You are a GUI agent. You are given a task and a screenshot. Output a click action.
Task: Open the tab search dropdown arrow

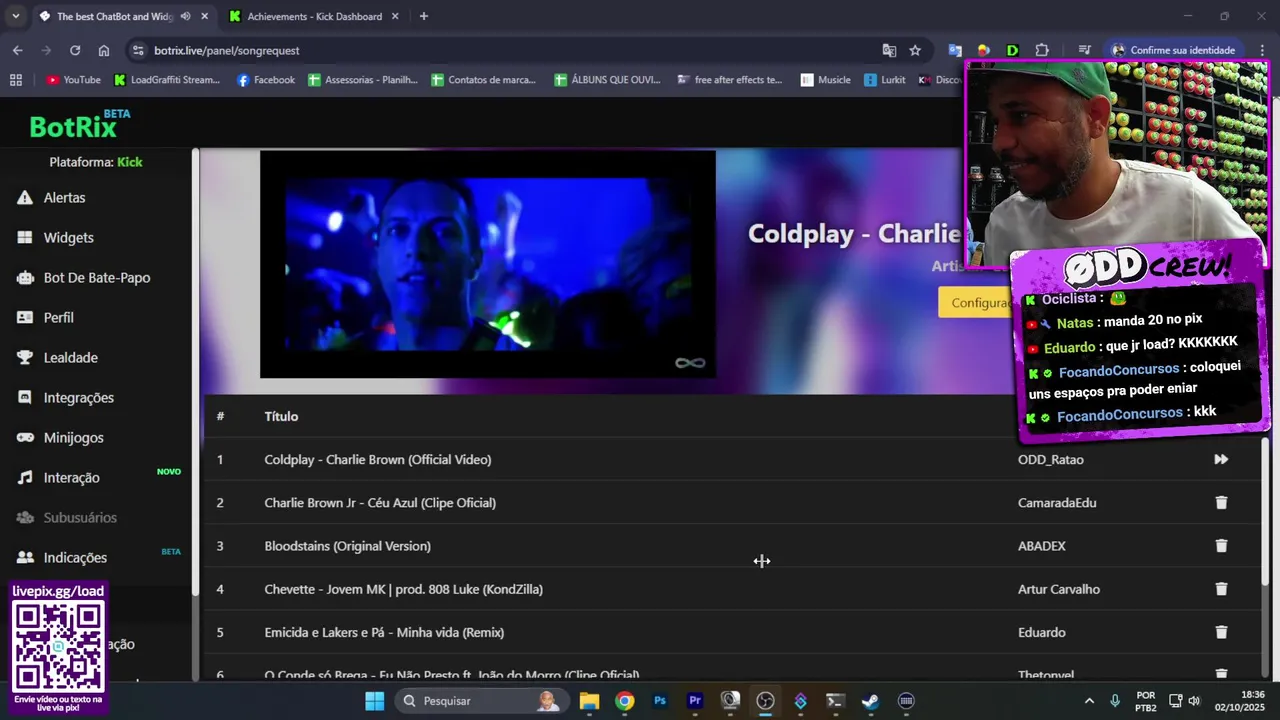(15, 16)
